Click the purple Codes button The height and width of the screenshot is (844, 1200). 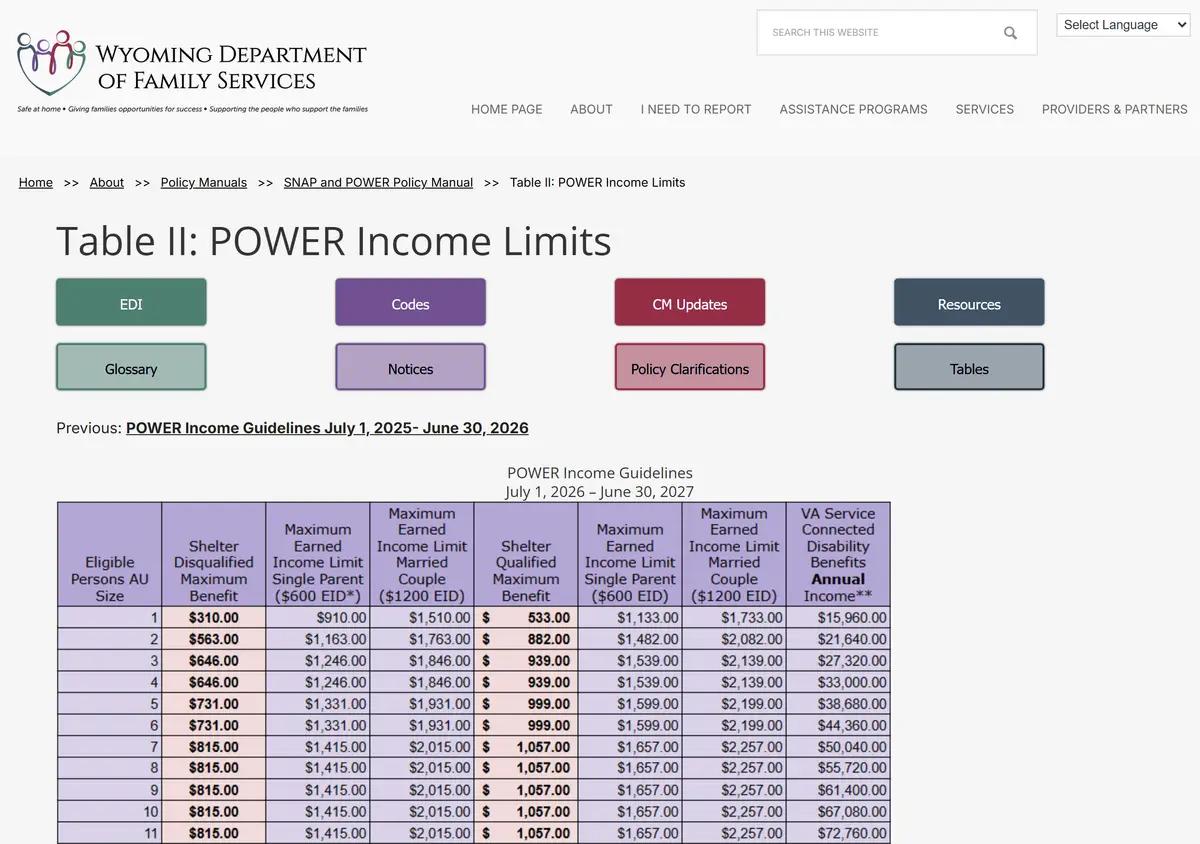coord(410,303)
